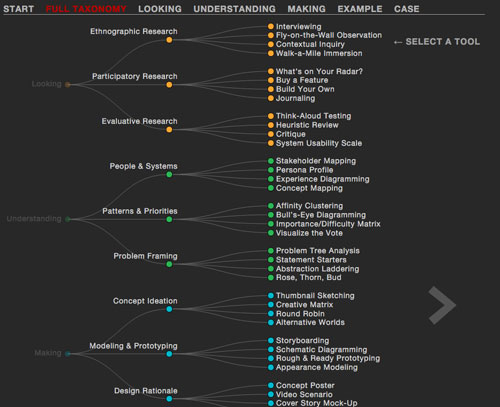This screenshot has height=407, width=500.
Task: Click the orange Ethnographic Research node dot
Action: pos(169,40)
